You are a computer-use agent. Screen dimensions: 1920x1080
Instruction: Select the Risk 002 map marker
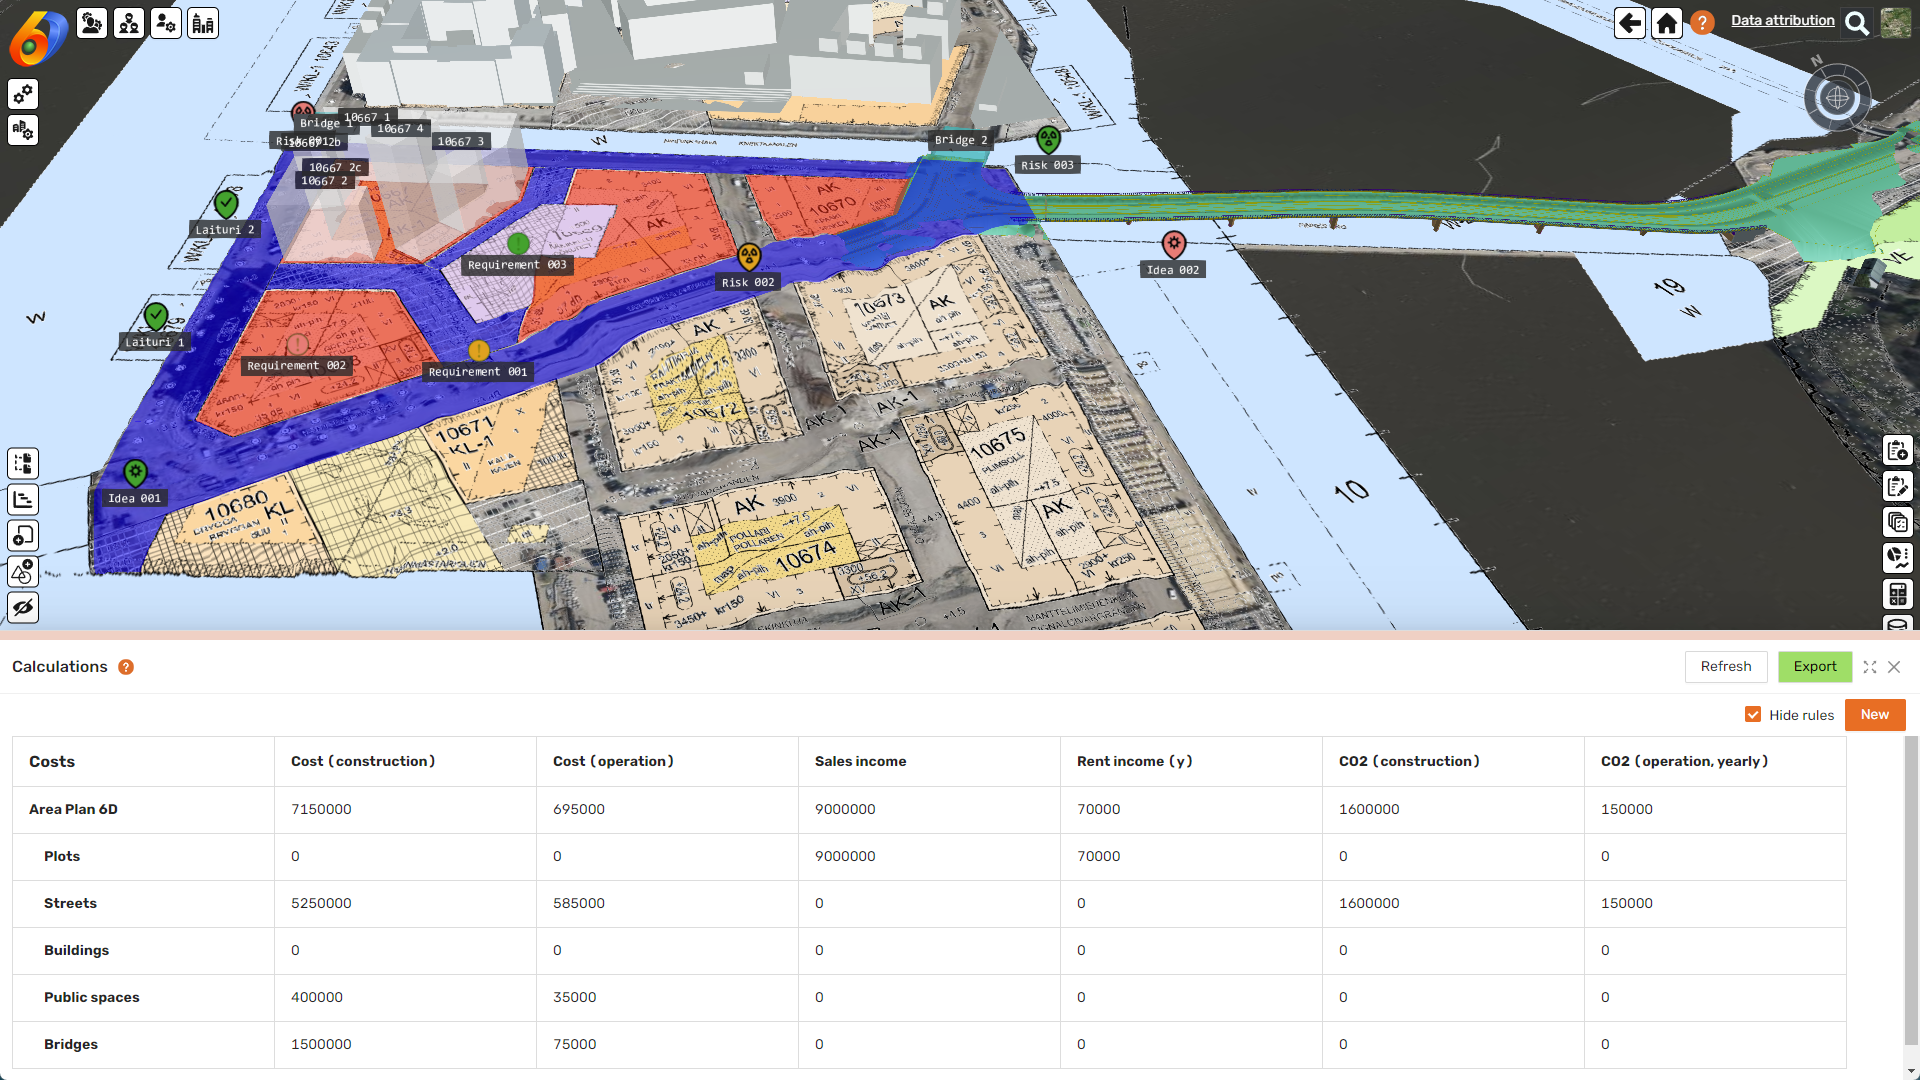[749, 258]
